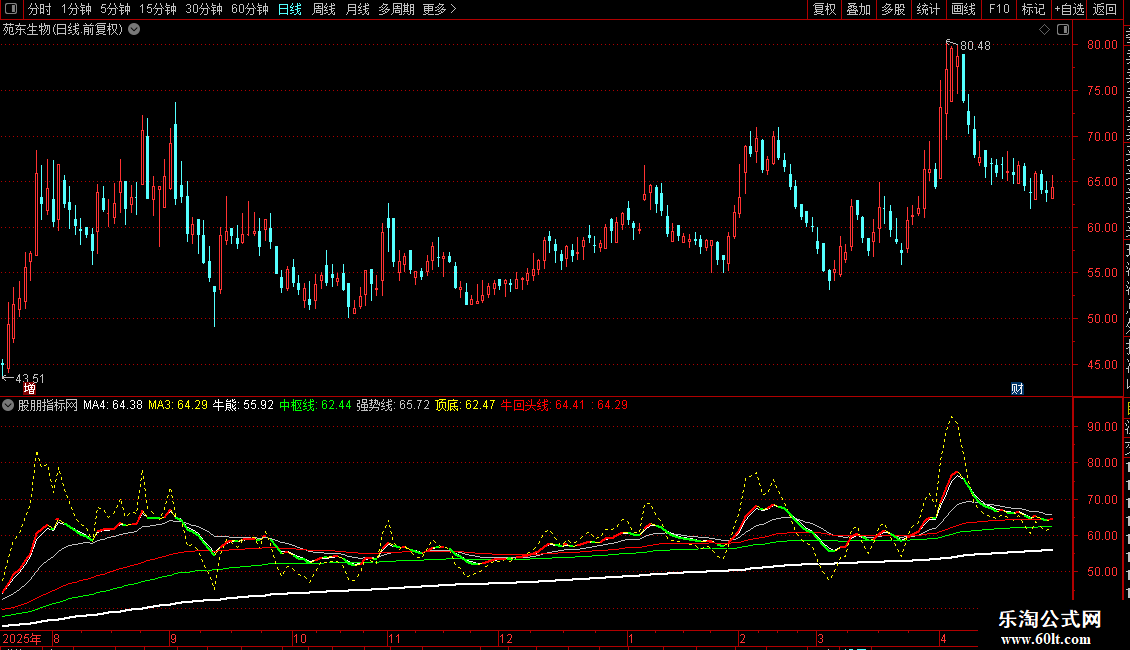Click the 顶底: 62.47 indicator value
Viewport: 1130px width, 650px height.
(465, 405)
